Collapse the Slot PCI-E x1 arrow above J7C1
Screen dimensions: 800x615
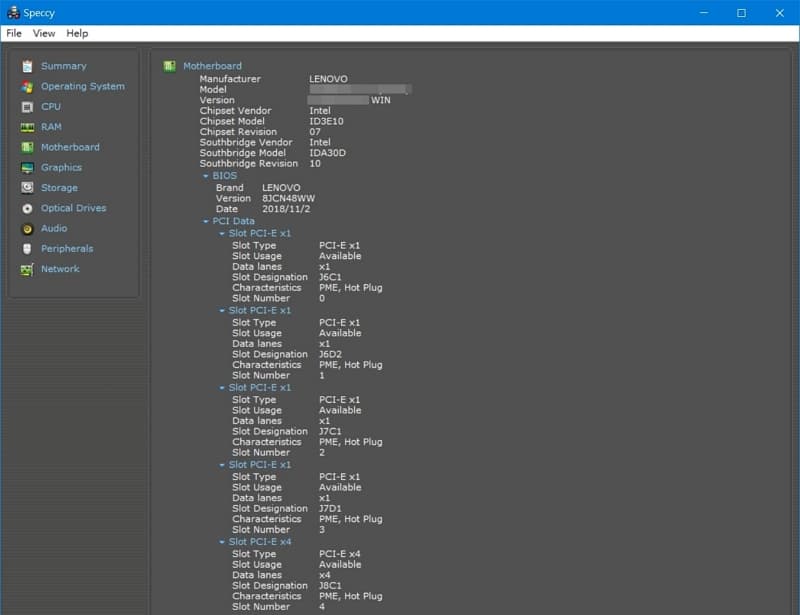(x=221, y=388)
